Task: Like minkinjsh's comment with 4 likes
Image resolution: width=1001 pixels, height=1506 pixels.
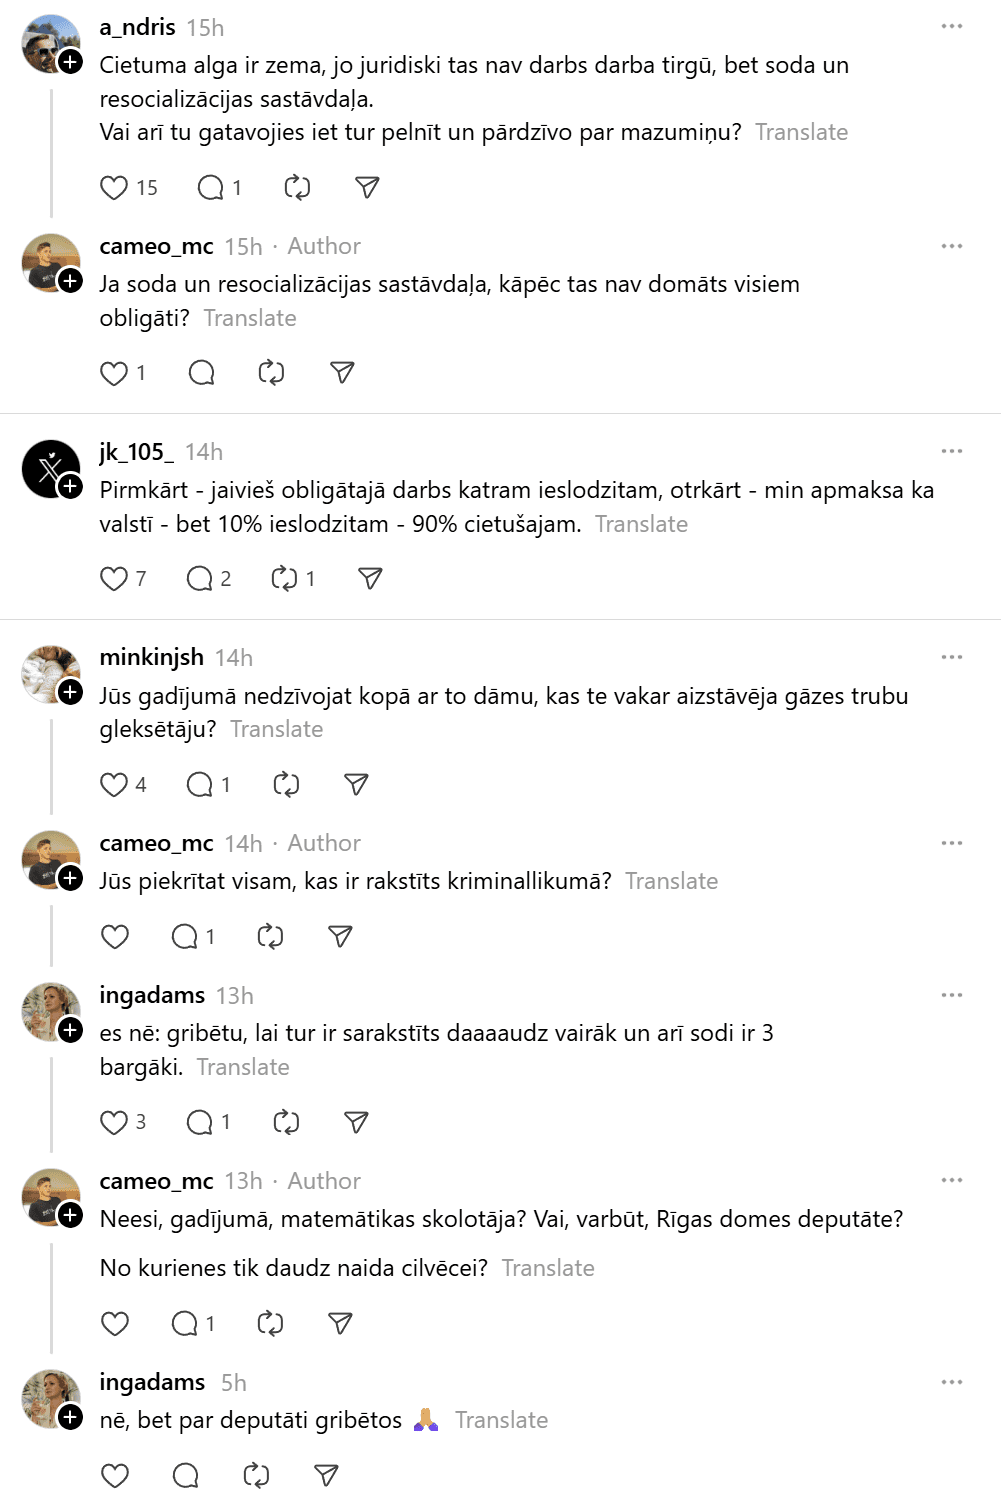Action: click(114, 785)
